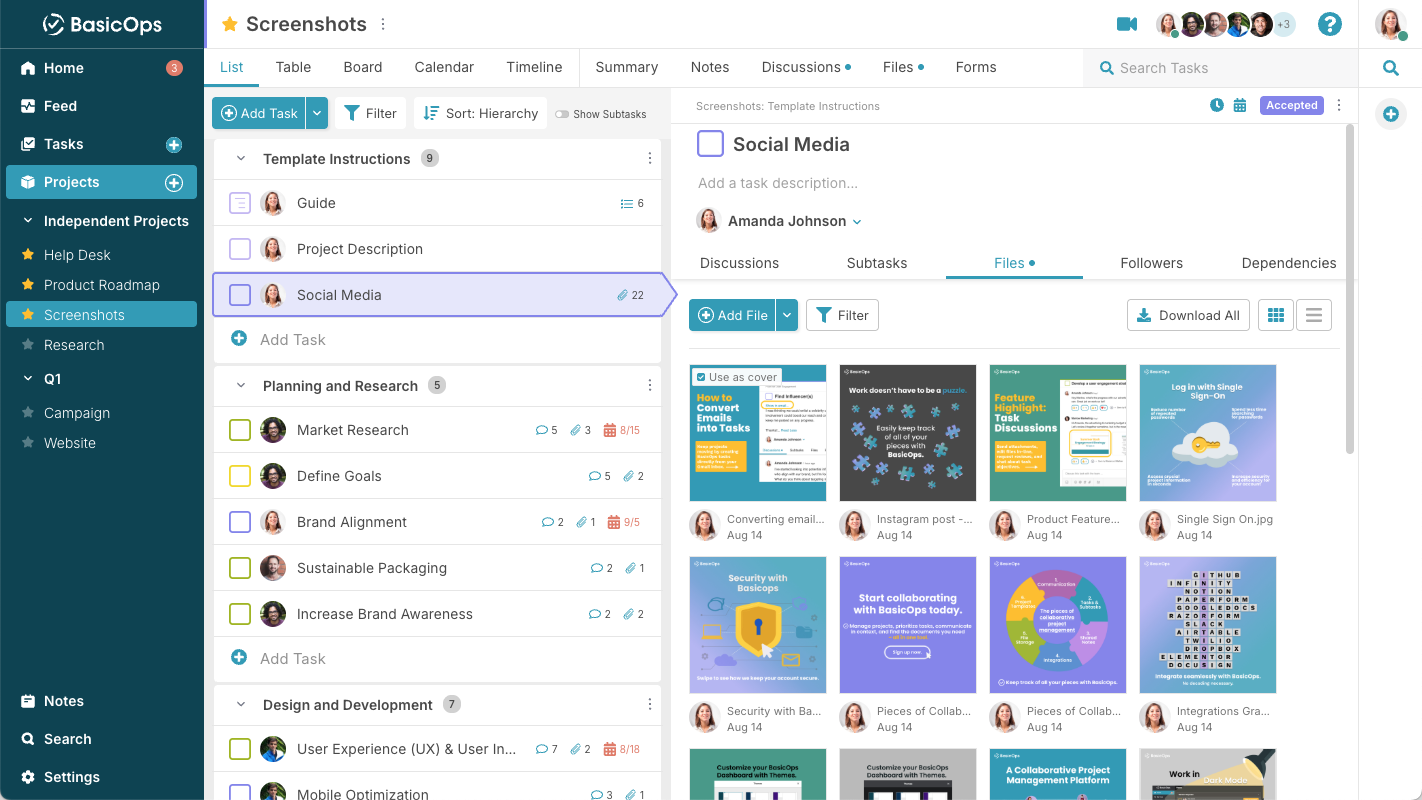
Task: Toggle the Show Subtasks switch
Action: [562, 114]
